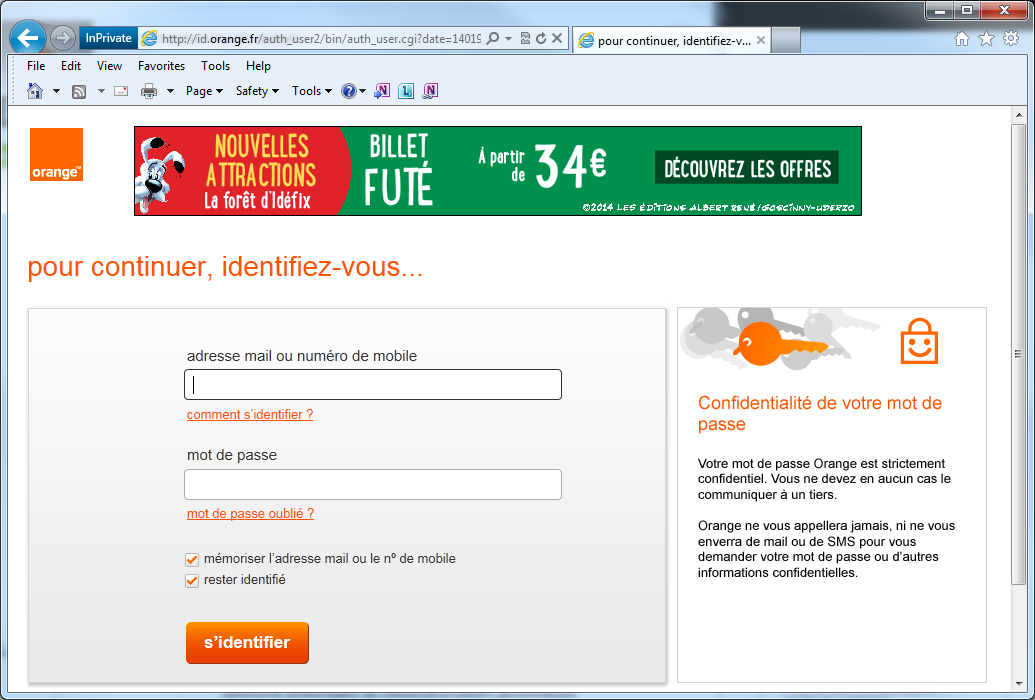Click the orange smiley padlock icon

tap(919, 341)
